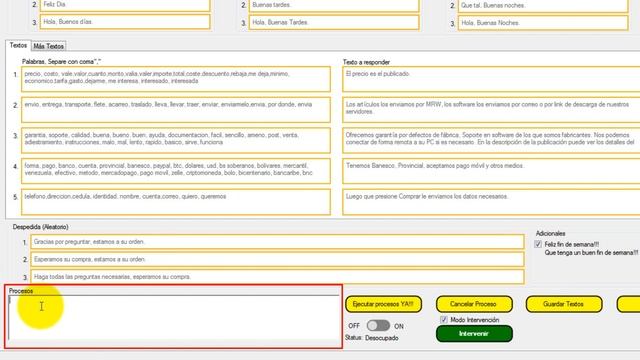Click the 'Status: Desocupado' text

point(372,338)
